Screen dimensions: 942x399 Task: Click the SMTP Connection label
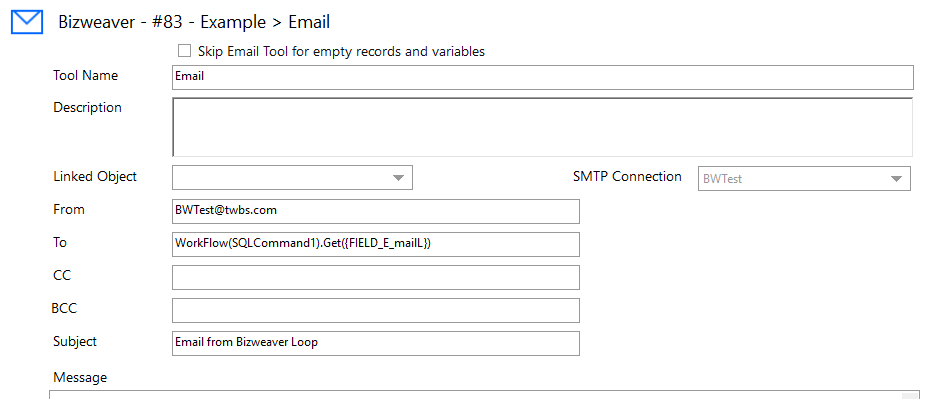[627, 177]
